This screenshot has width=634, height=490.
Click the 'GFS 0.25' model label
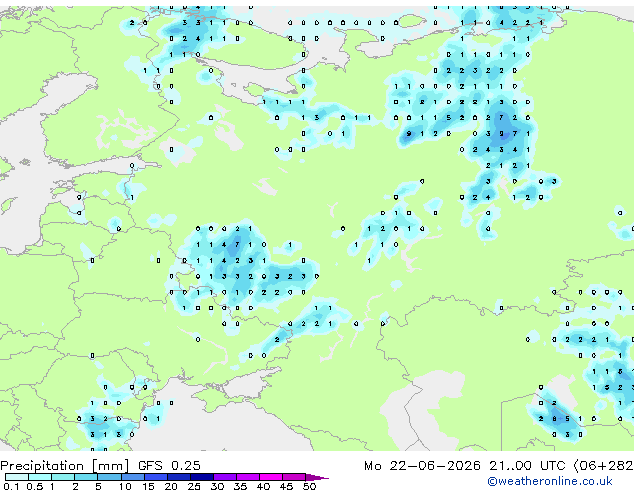coord(169,466)
